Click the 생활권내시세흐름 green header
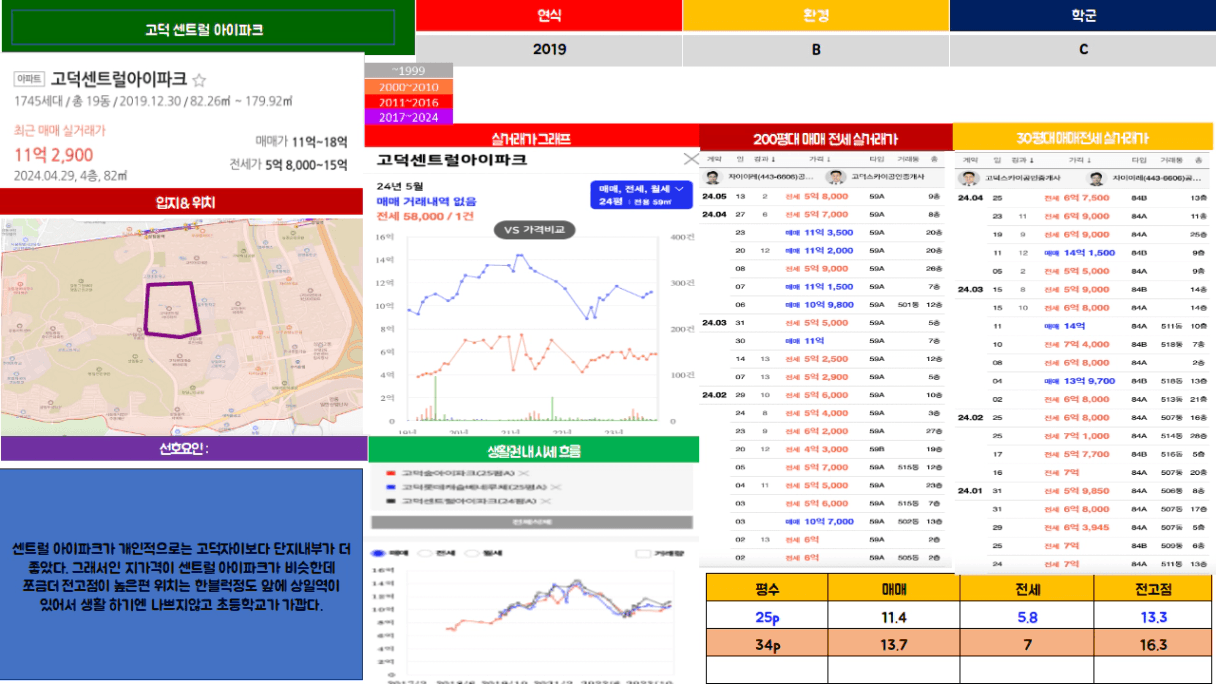The width and height of the screenshot is (1216, 684). pos(533,450)
